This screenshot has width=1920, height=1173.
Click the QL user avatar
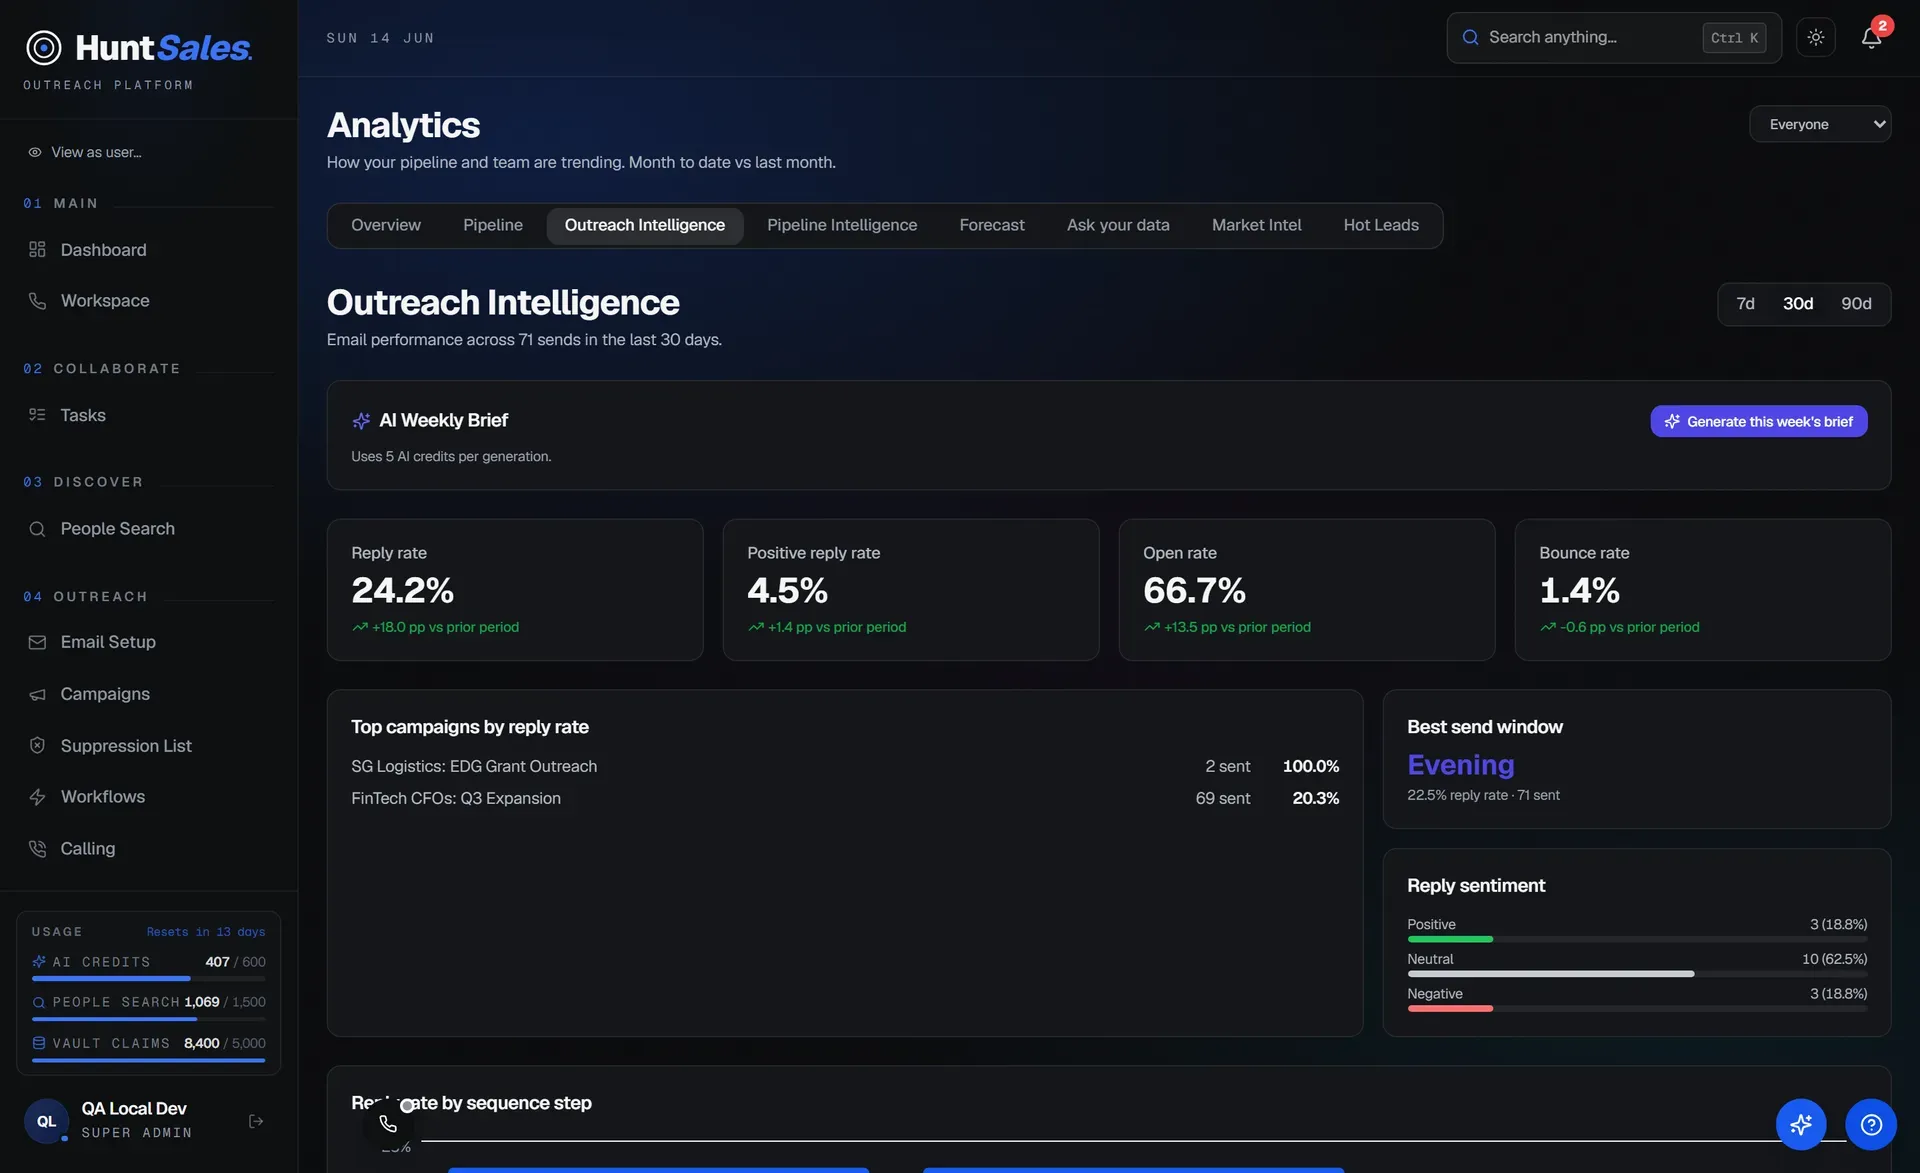point(46,1121)
